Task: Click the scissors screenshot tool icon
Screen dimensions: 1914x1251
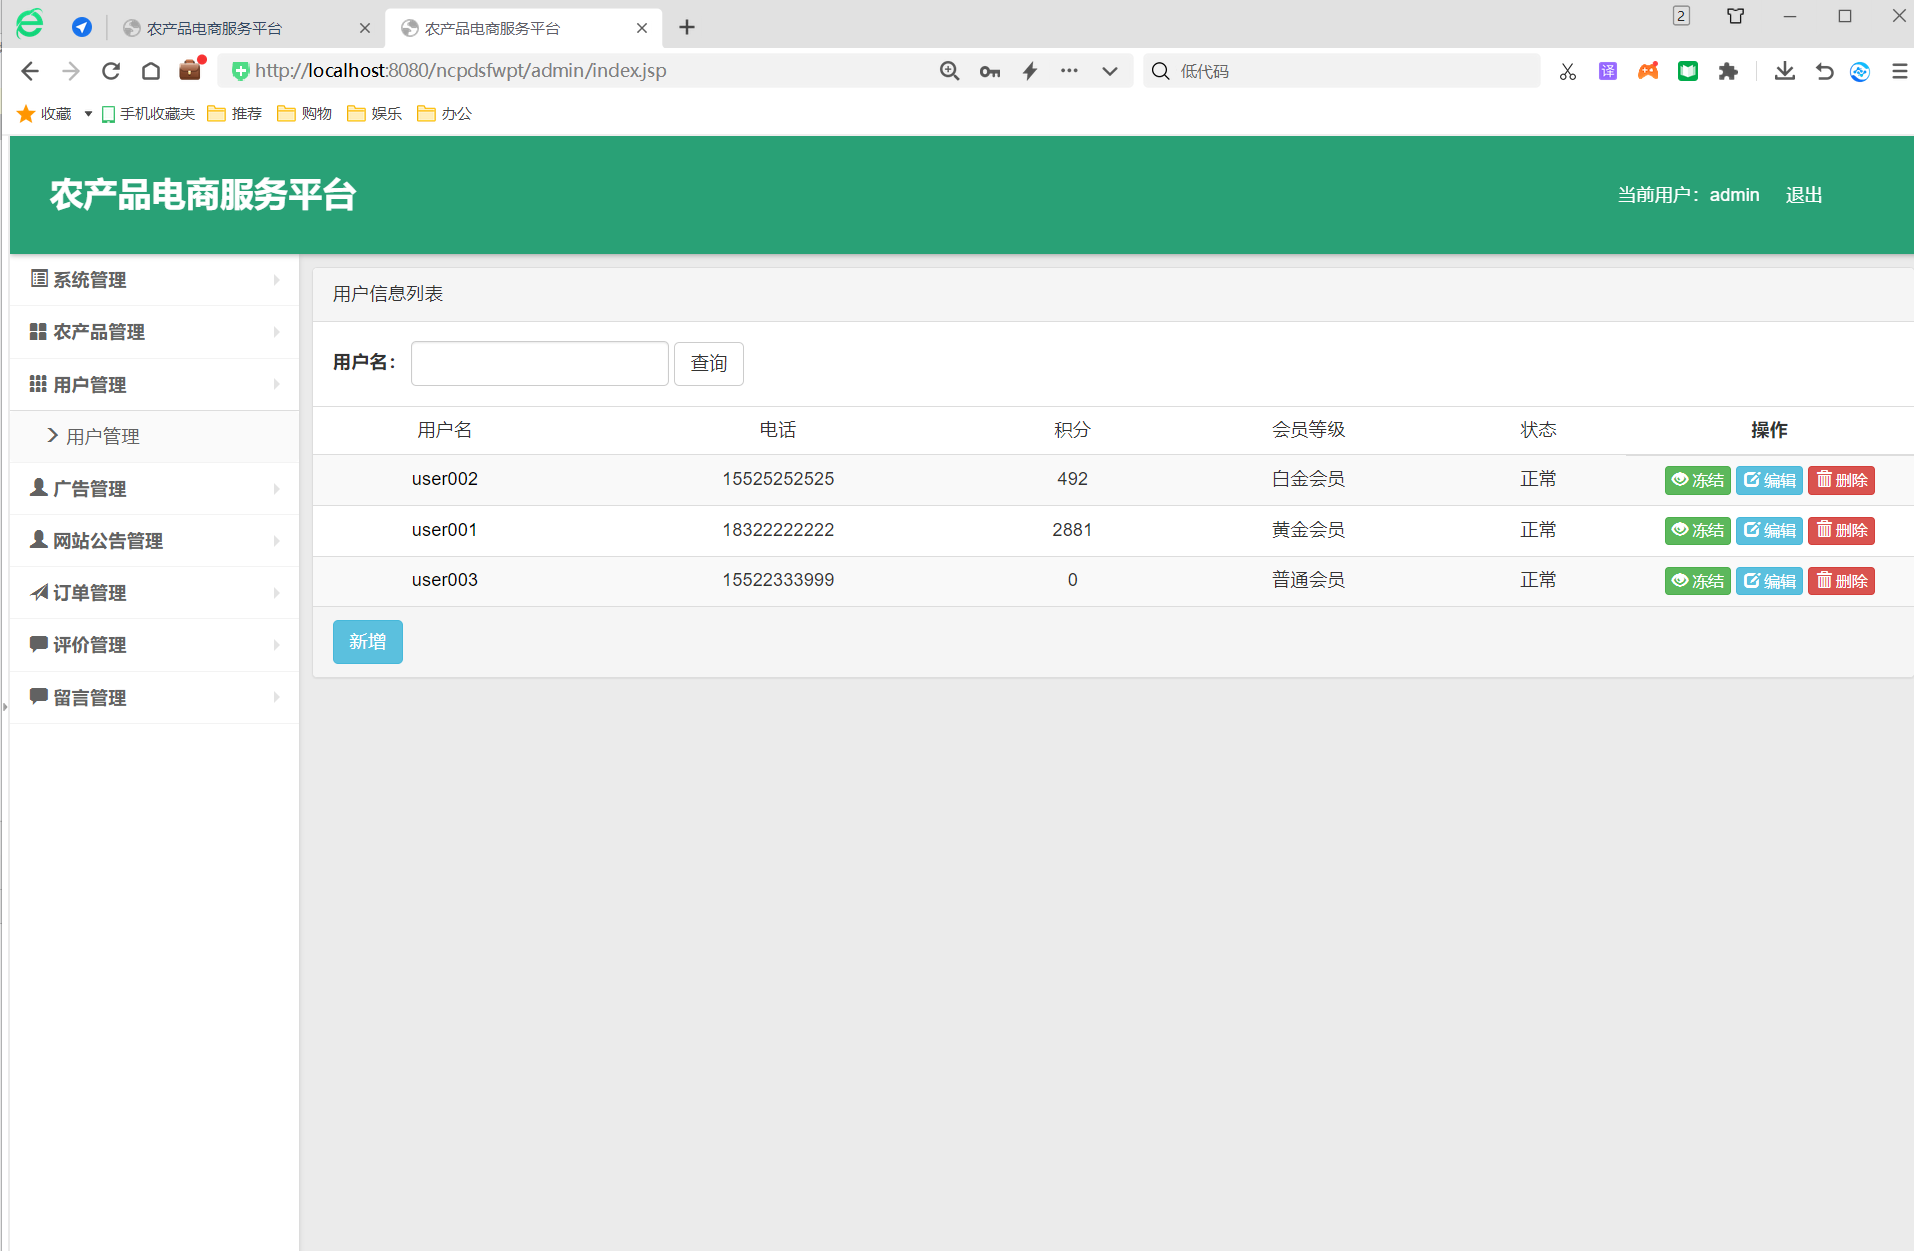Action: click(x=1567, y=71)
